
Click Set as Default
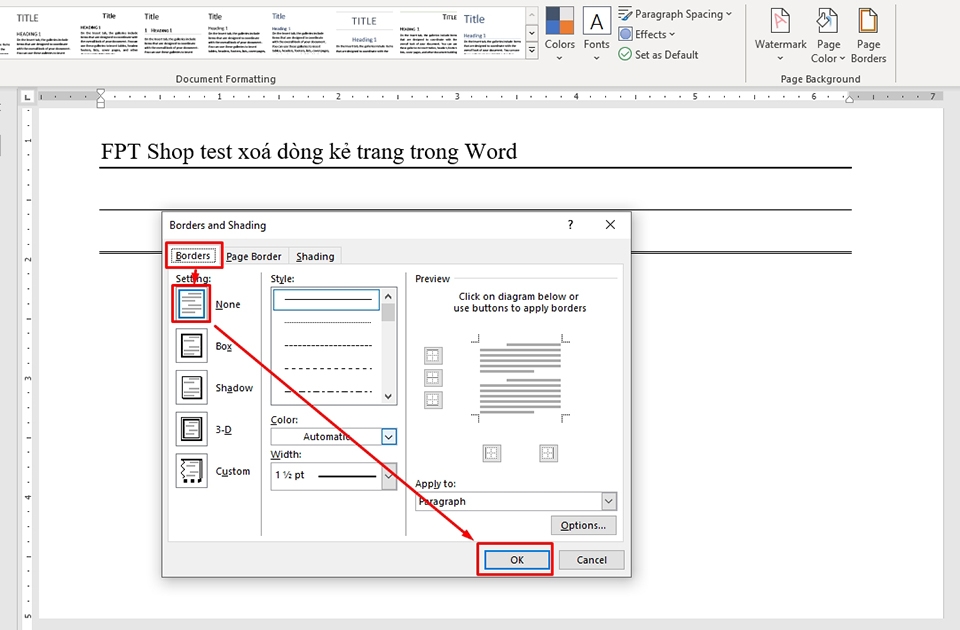658,54
